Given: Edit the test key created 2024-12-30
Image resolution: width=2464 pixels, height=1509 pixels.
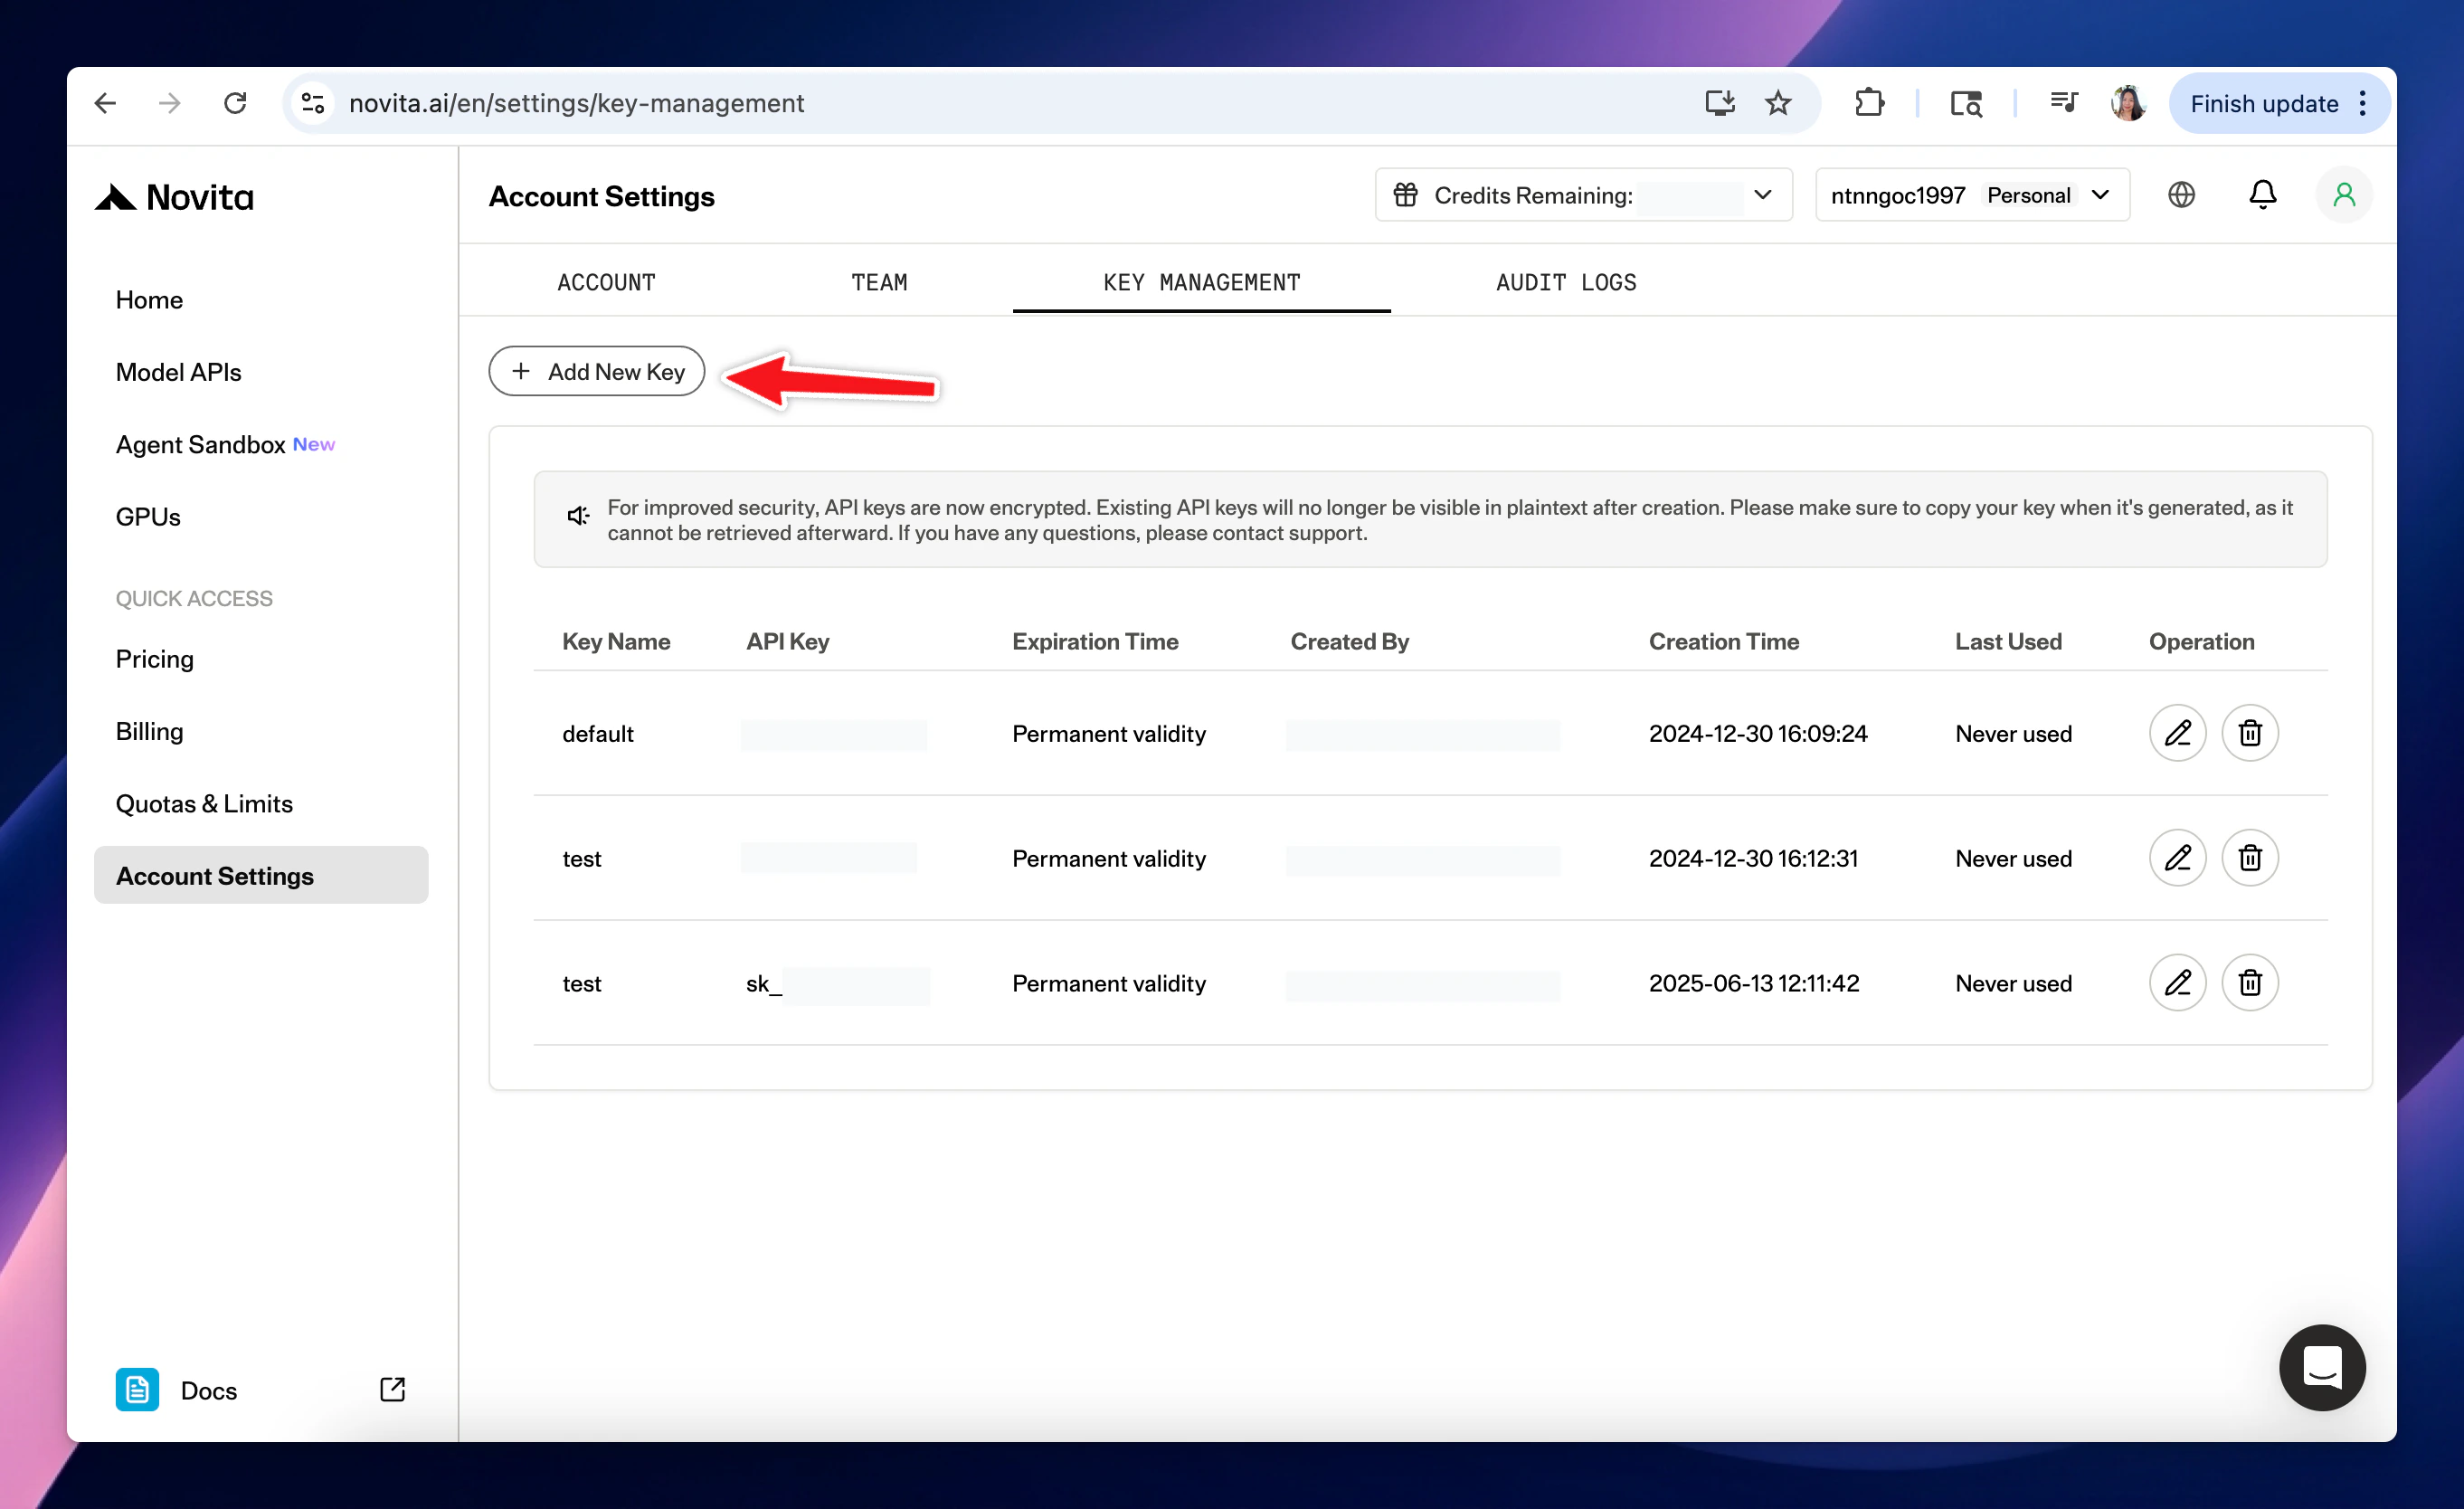Looking at the screenshot, I should (x=2177, y=858).
